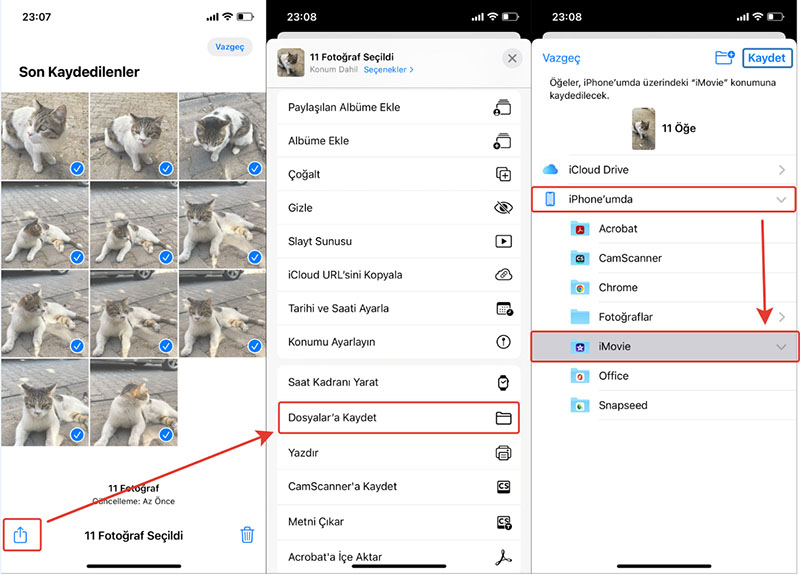Select the Acrobat folder icon
The width and height of the screenshot is (800, 575).
(x=580, y=229)
